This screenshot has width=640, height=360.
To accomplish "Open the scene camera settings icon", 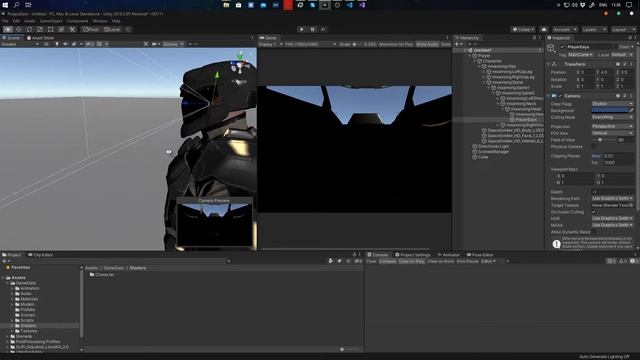I will pyautogui.click(x=155, y=44).
